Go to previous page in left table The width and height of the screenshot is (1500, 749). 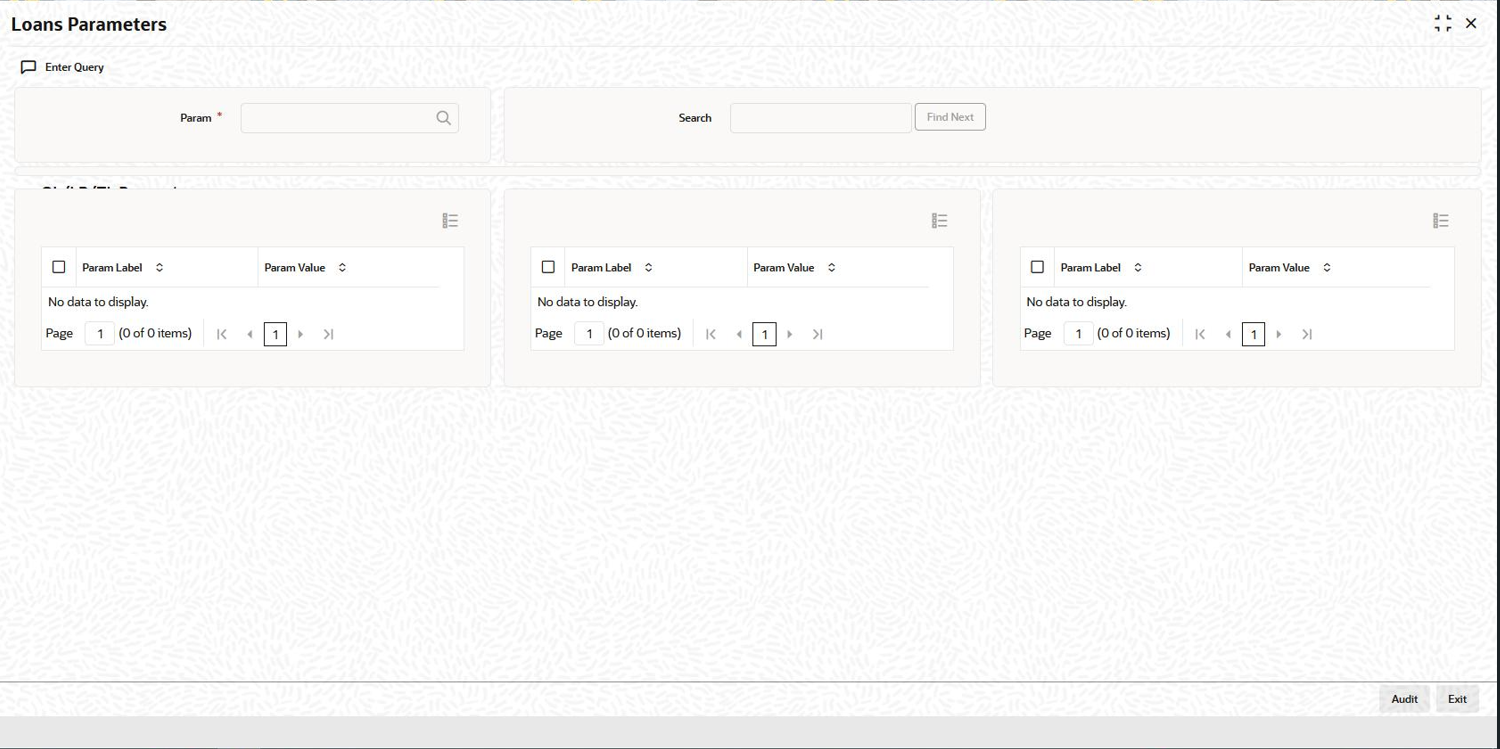(x=249, y=334)
